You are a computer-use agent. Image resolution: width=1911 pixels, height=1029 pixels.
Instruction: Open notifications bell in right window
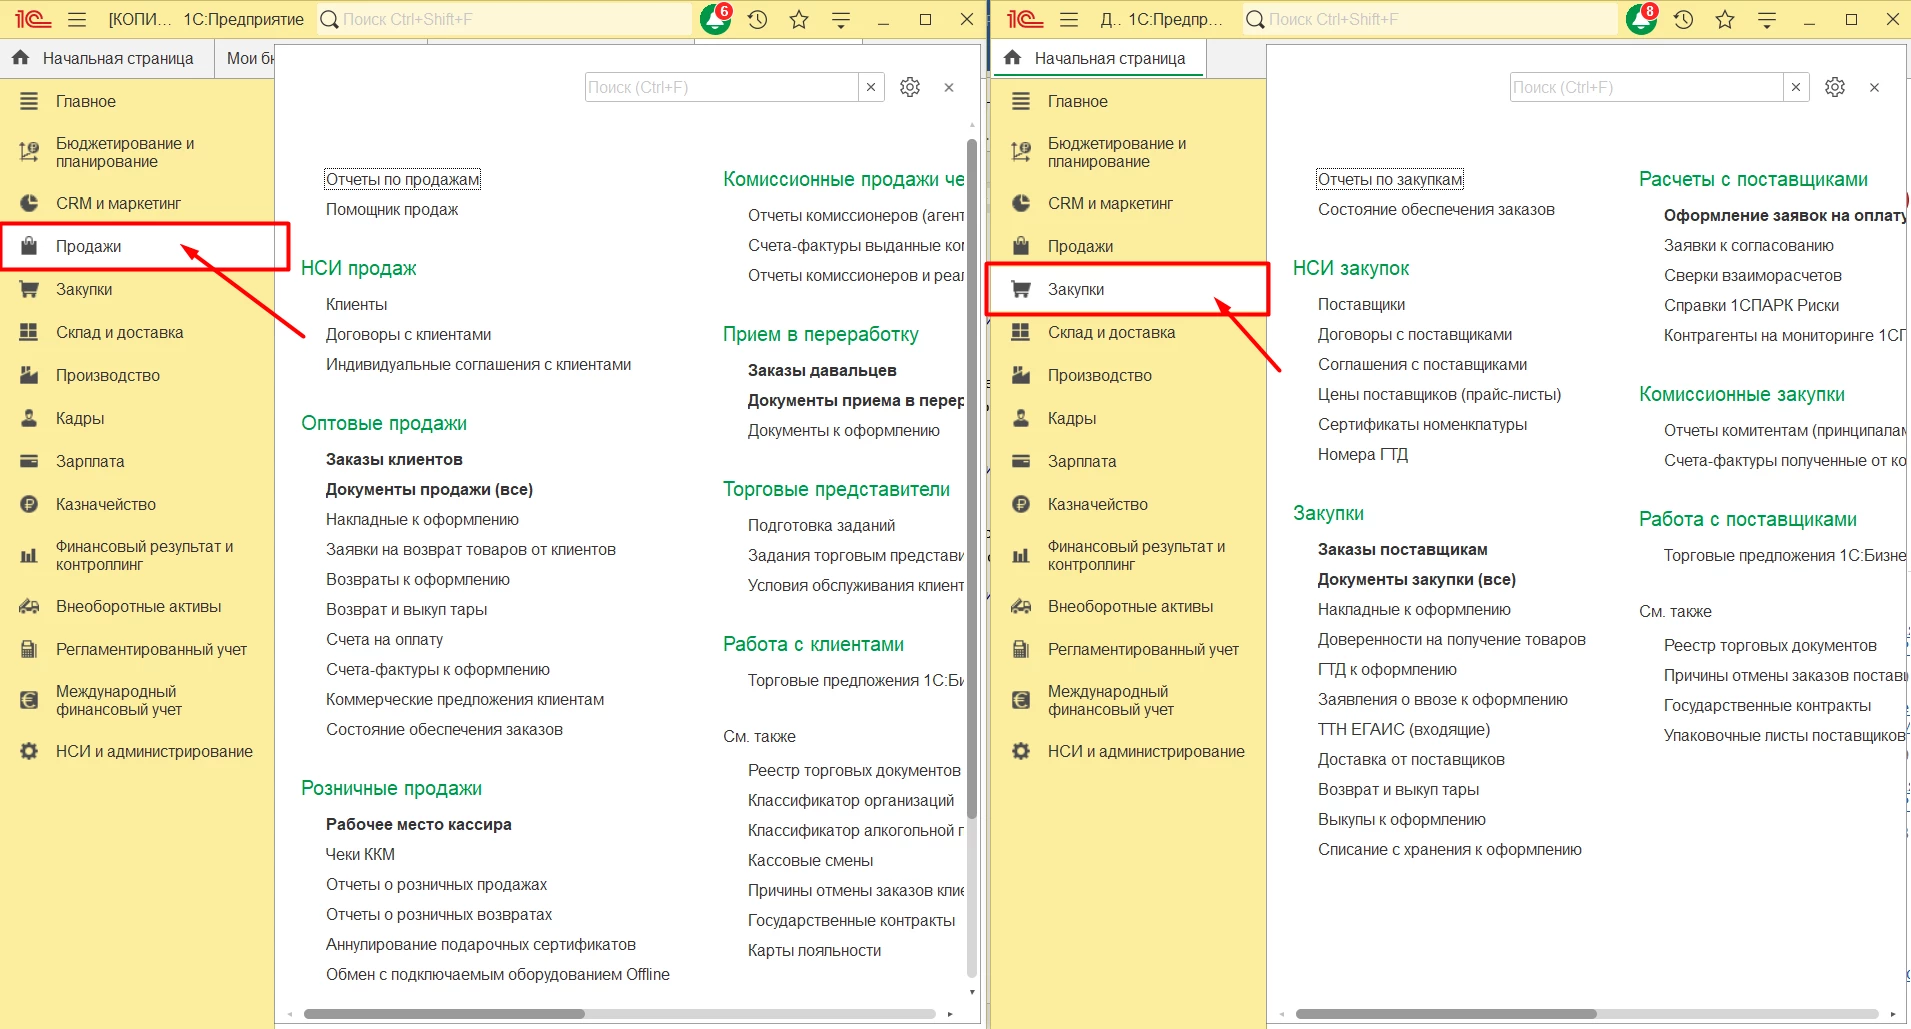[1642, 19]
